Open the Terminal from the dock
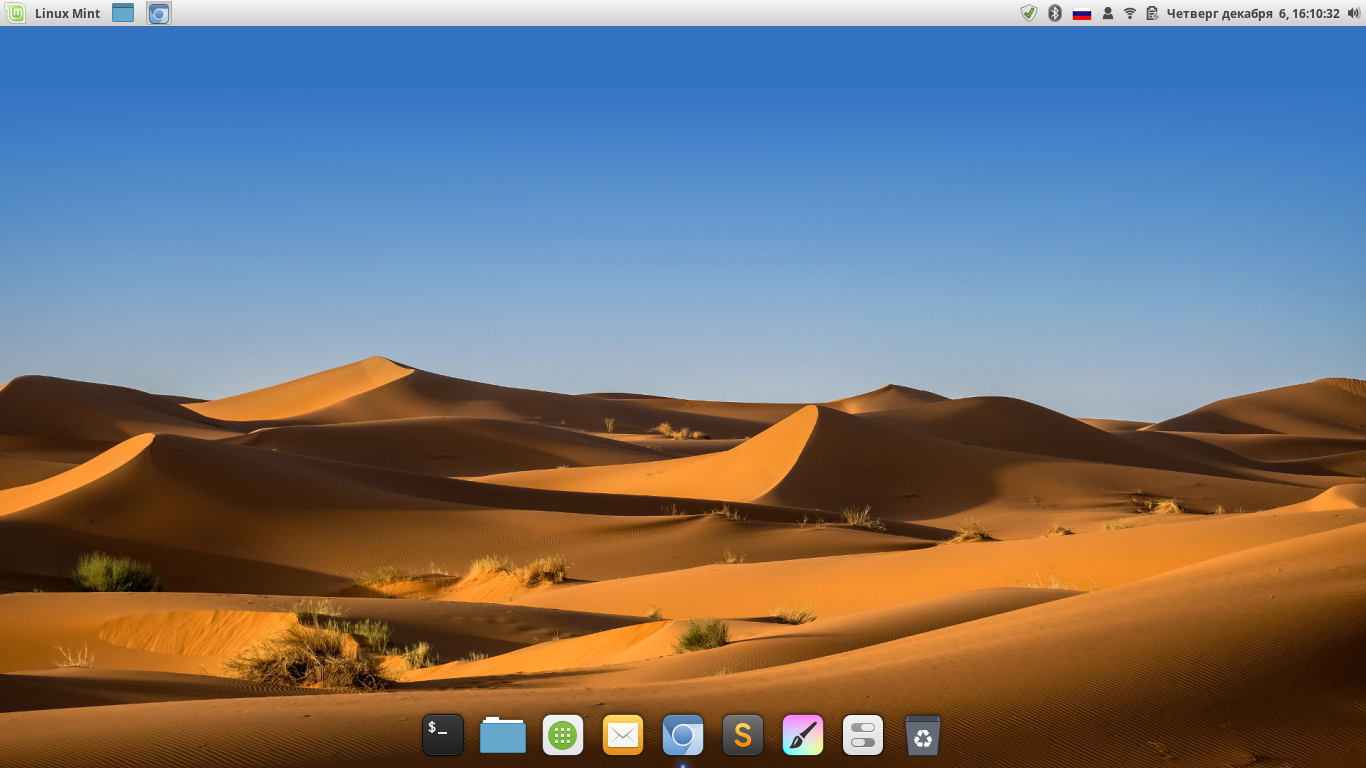Screen dimensions: 1366x768 tap(443, 735)
